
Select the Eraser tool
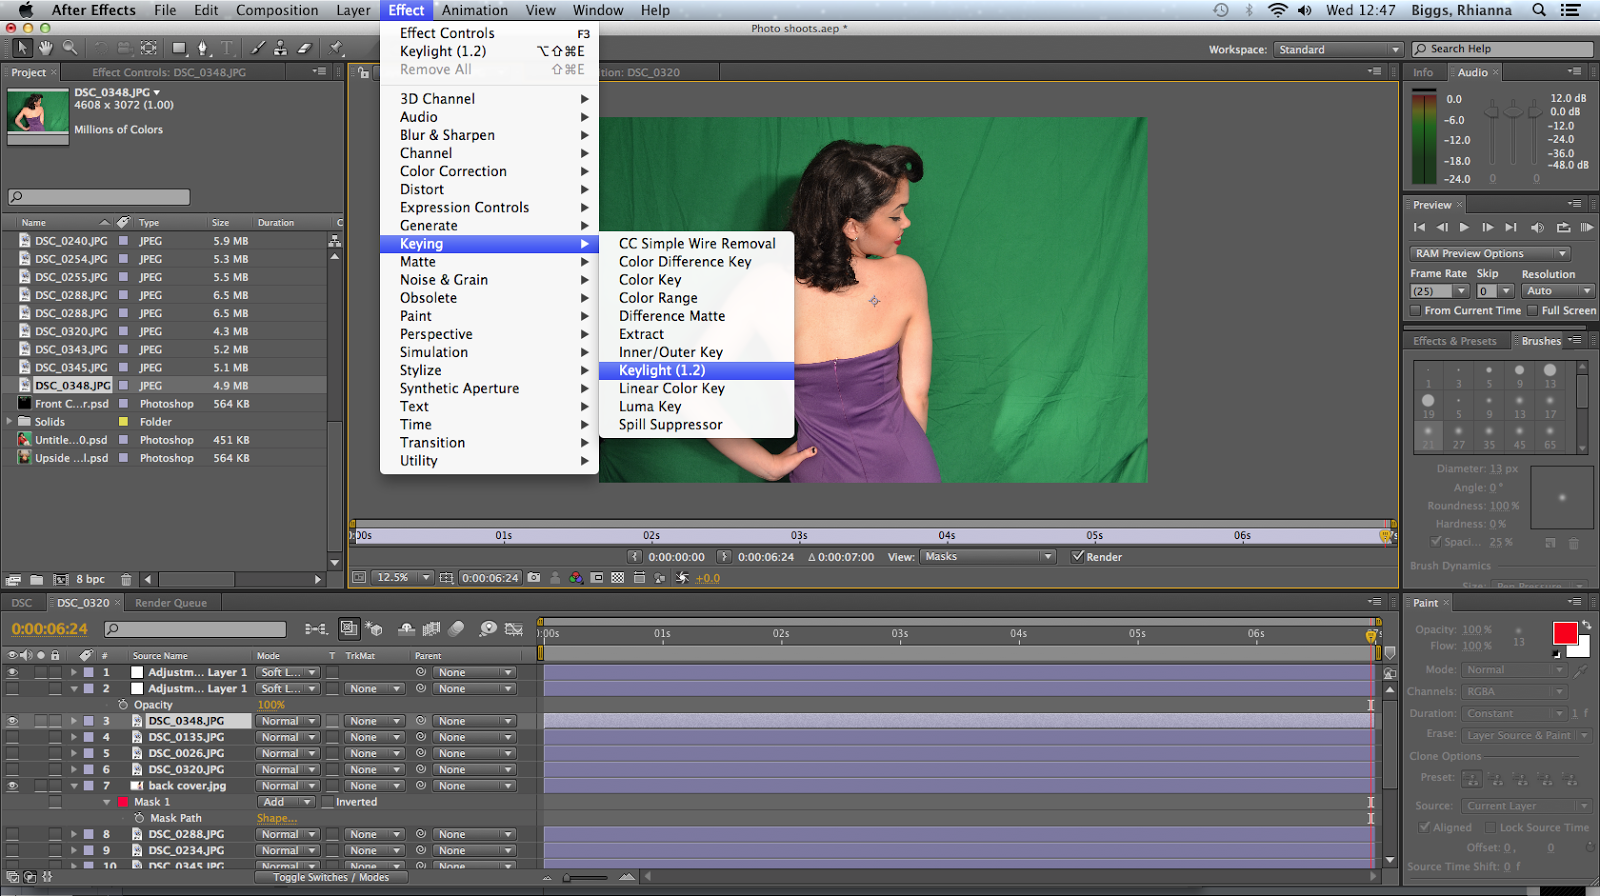[x=304, y=48]
